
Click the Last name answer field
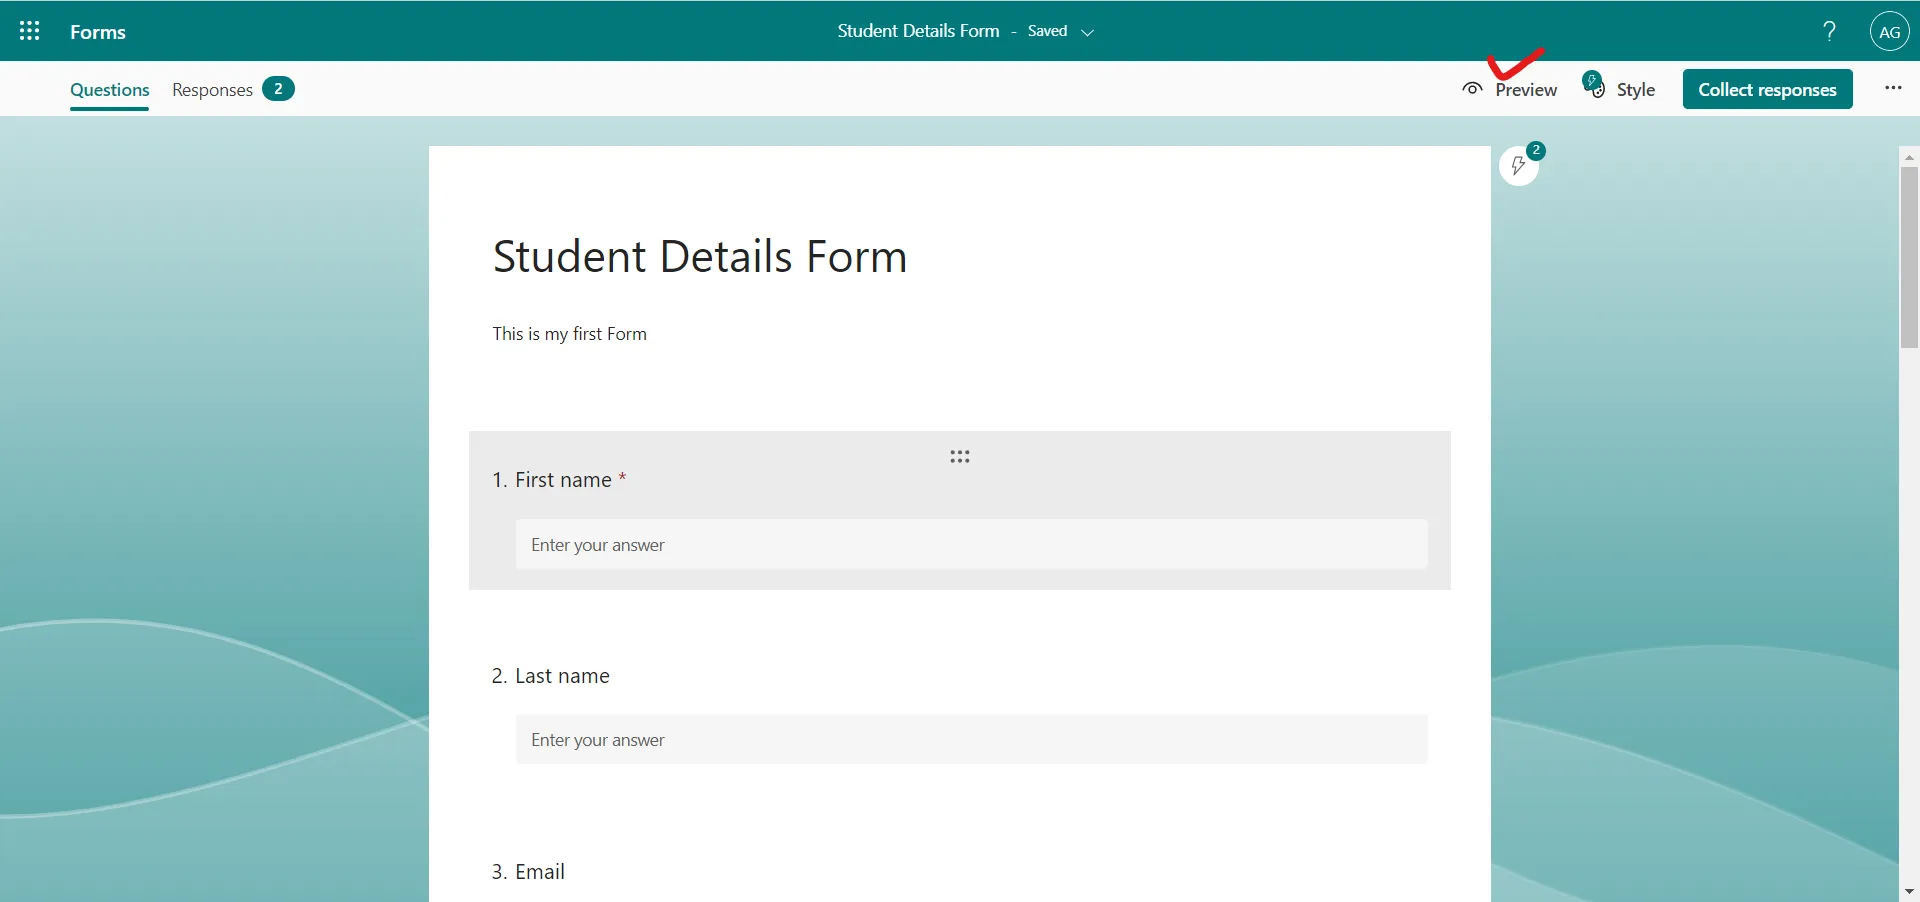point(971,739)
